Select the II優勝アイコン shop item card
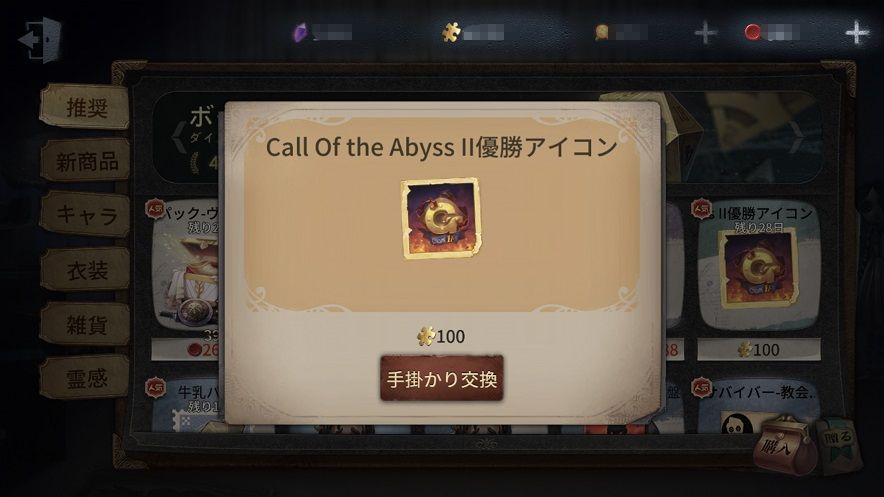This screenshot has width=884, height=497. coord(758,265)
